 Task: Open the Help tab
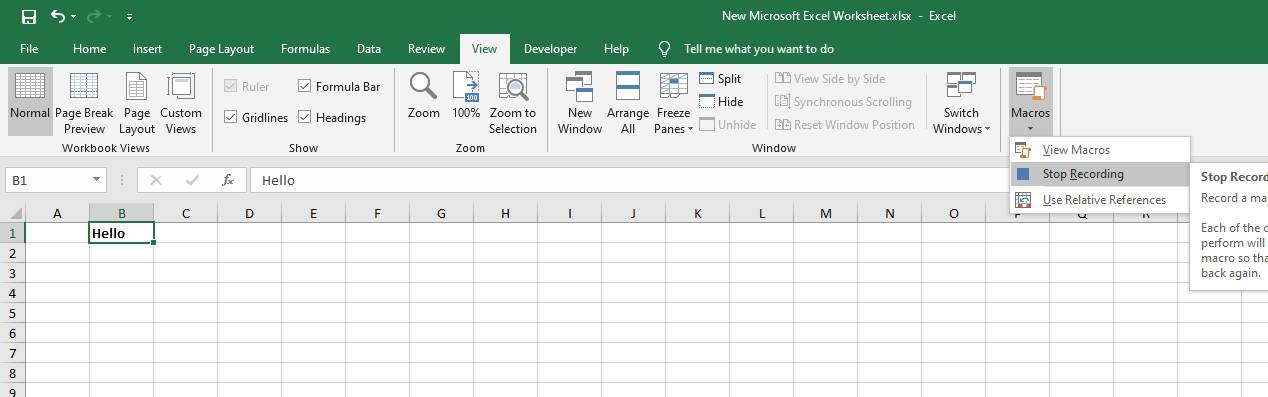(617, 48)
